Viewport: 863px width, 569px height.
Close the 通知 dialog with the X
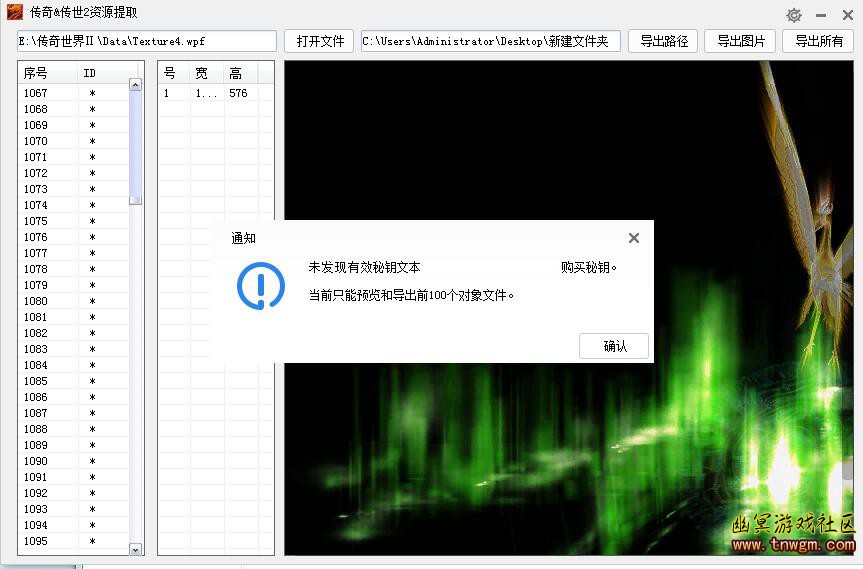[x=633, y=238]
